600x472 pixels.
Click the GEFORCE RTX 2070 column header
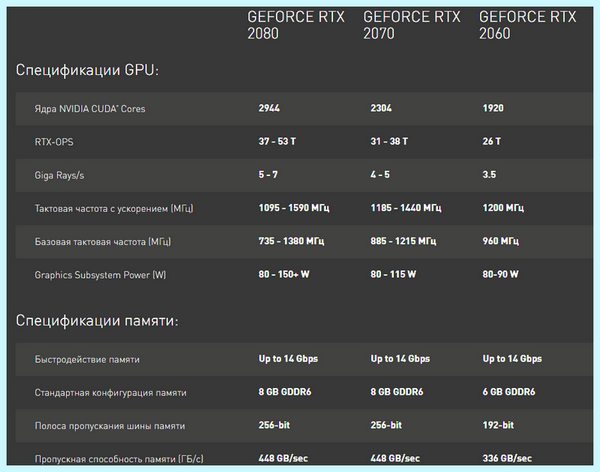pos(412,25)
